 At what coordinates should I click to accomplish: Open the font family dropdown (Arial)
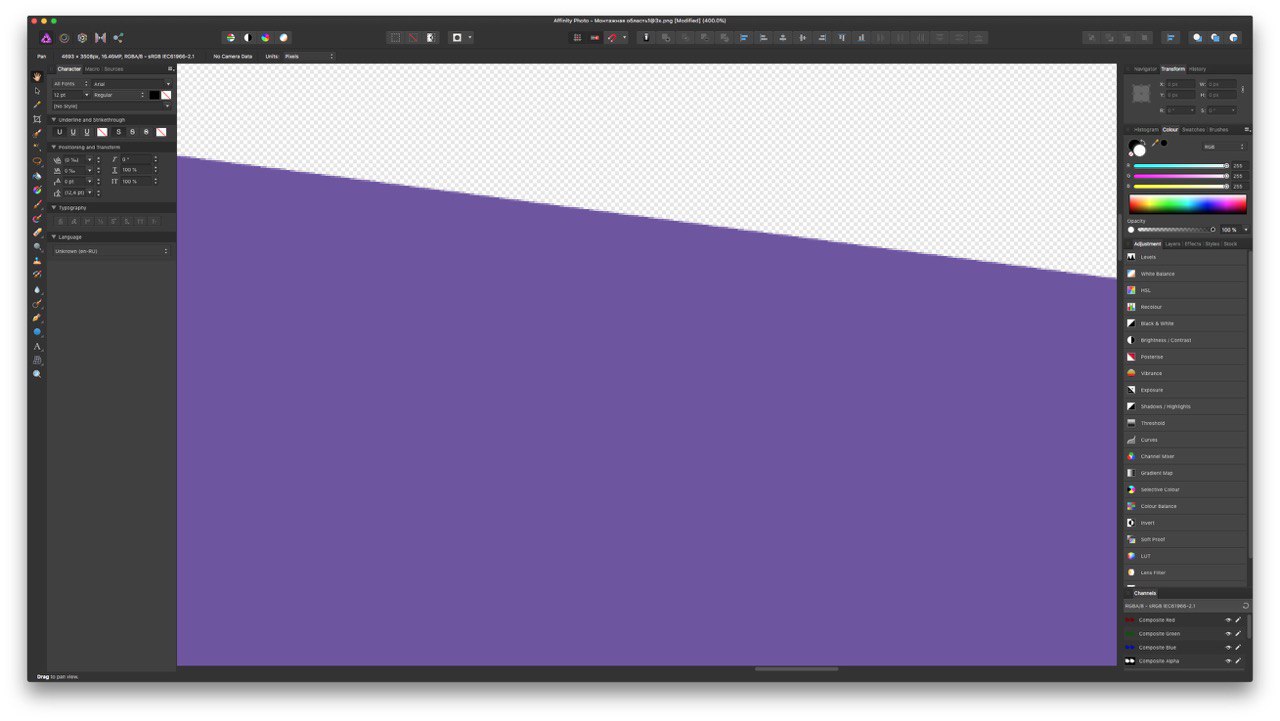pyautogui.click(x=132, y=84)
